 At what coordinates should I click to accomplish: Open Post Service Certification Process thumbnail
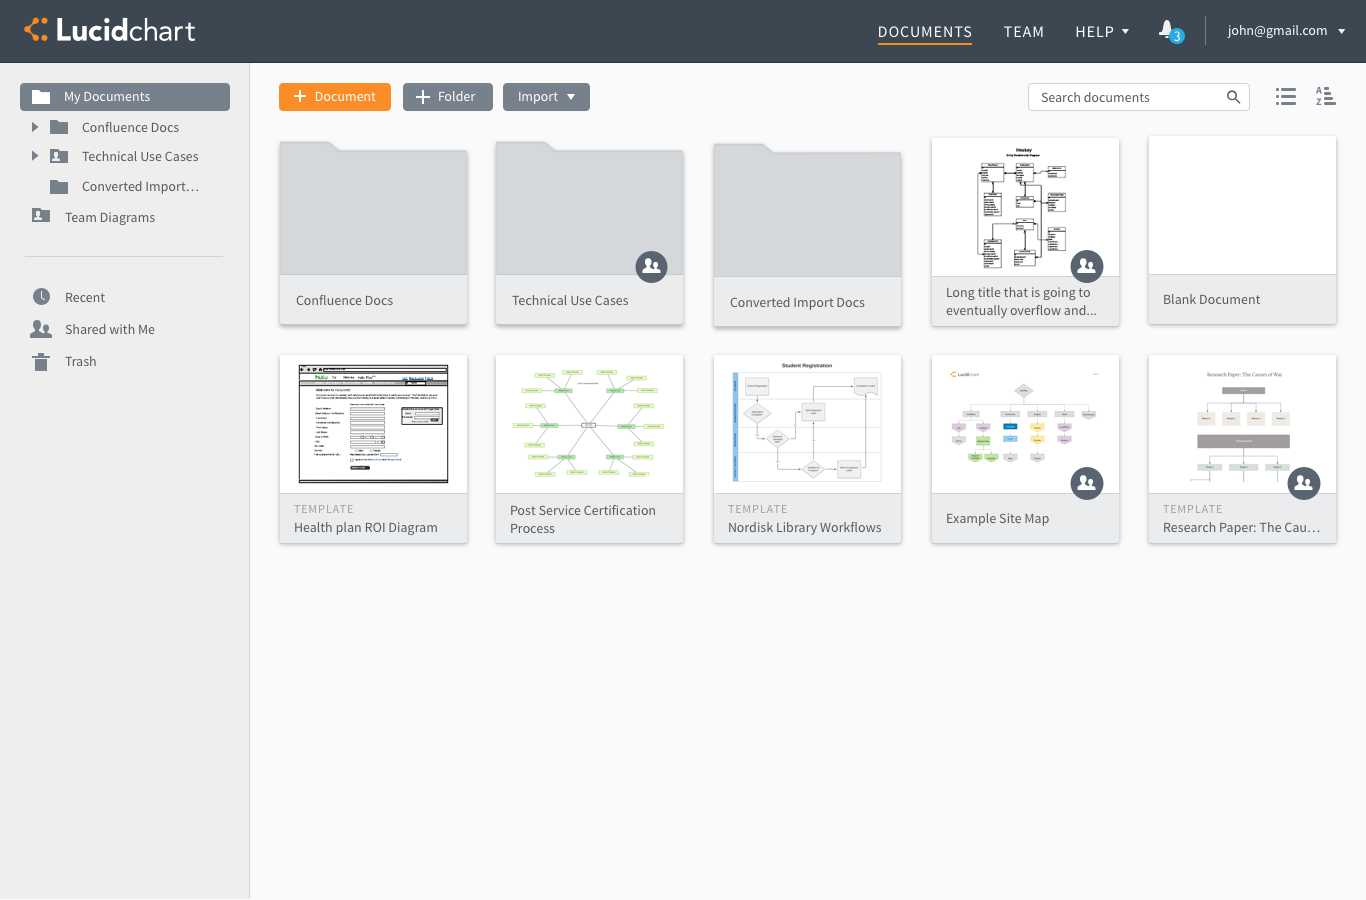coord(589,424)
